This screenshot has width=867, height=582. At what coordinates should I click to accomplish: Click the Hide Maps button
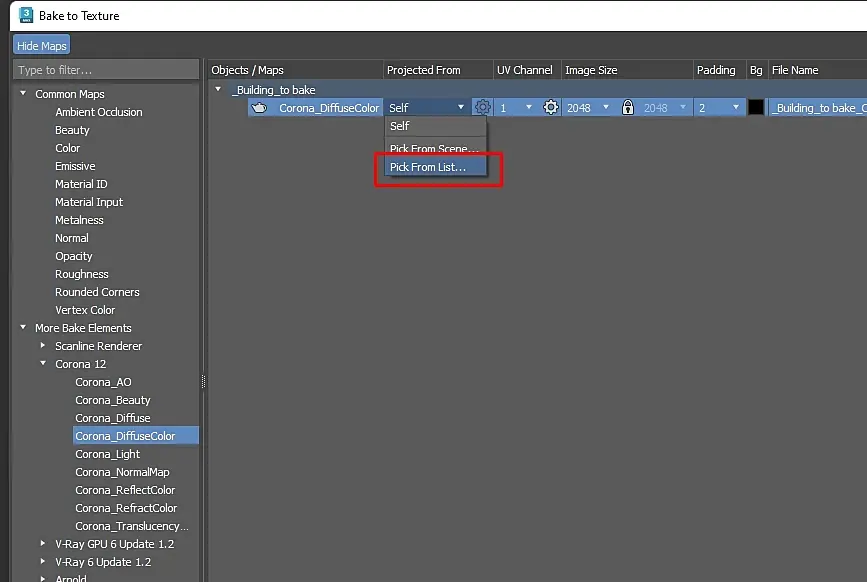[x=41, y=45]
